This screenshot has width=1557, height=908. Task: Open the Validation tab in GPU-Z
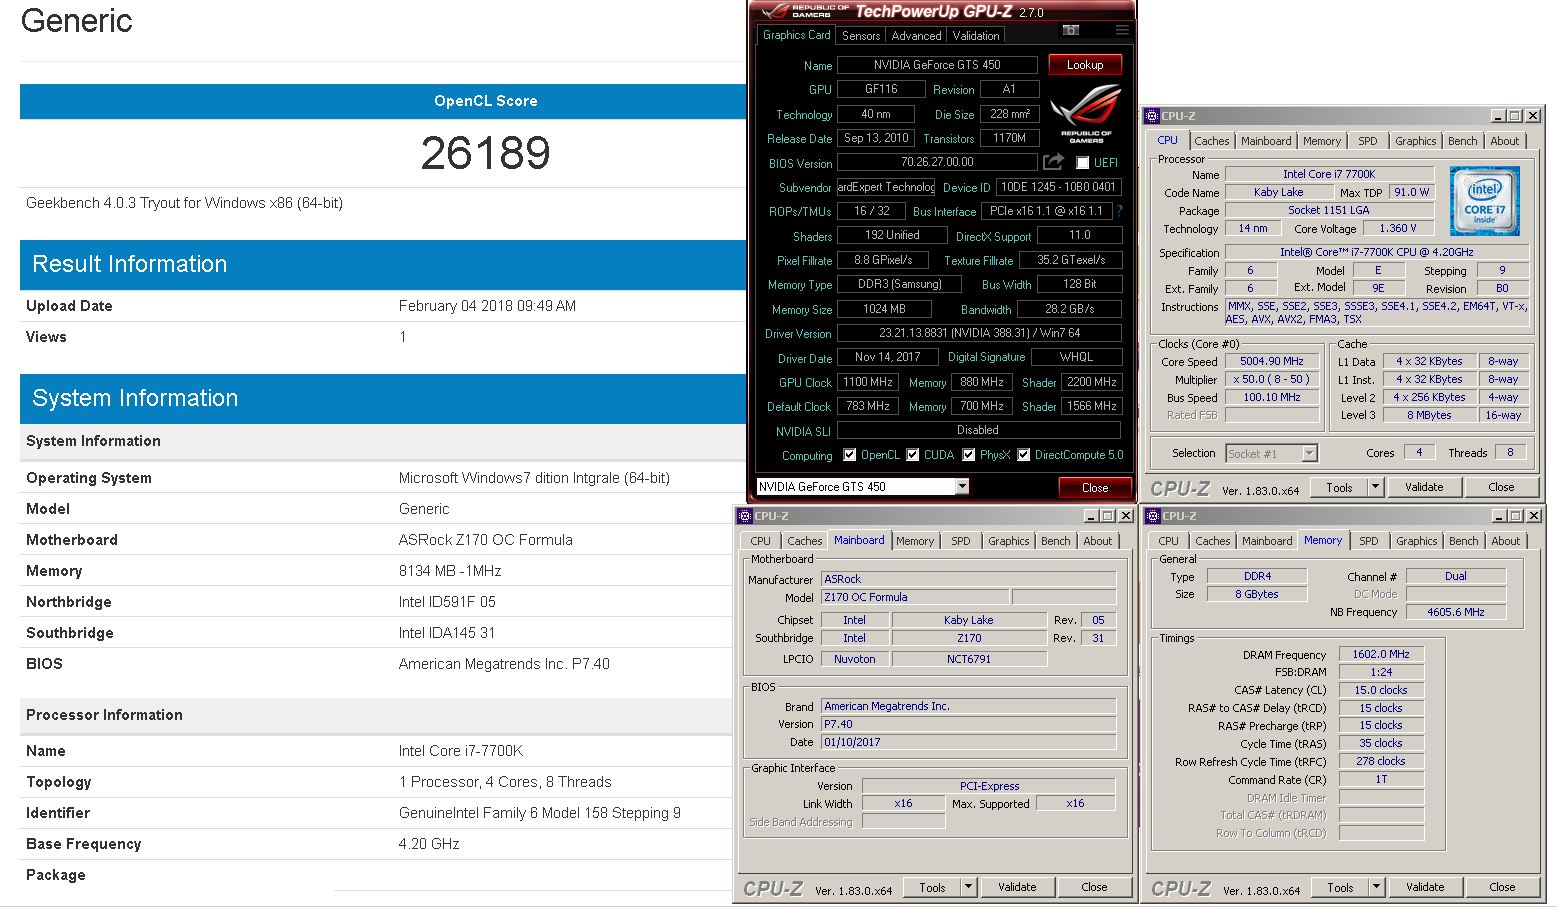976,36
